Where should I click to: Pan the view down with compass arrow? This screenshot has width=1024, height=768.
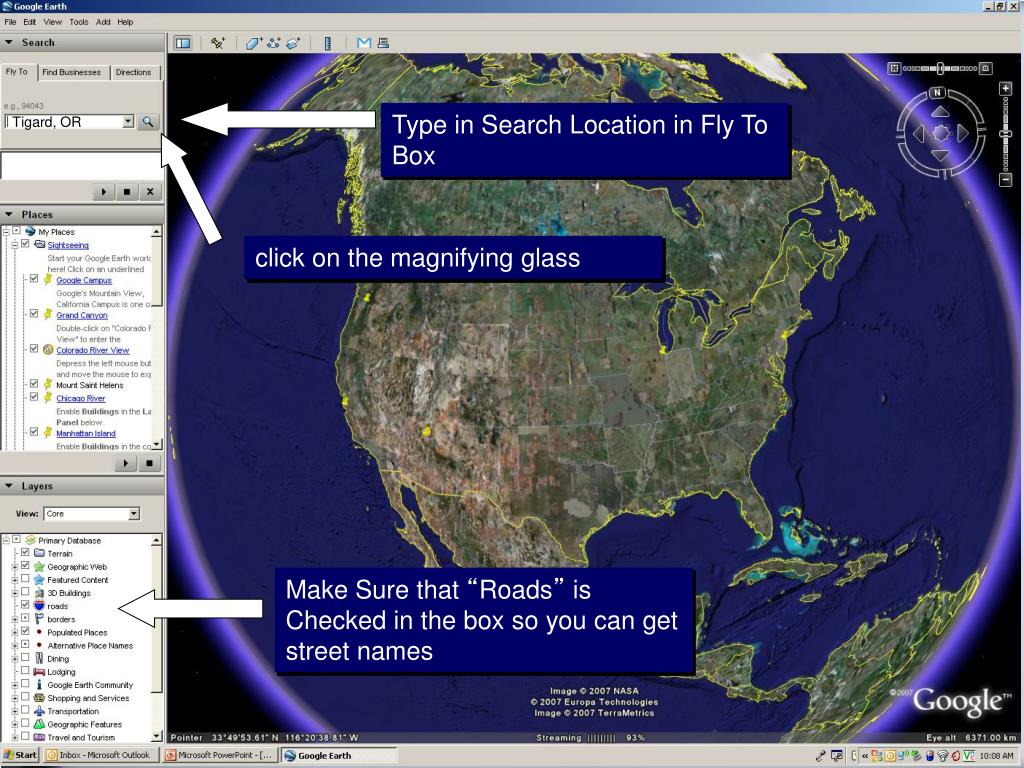pos(940,155)
